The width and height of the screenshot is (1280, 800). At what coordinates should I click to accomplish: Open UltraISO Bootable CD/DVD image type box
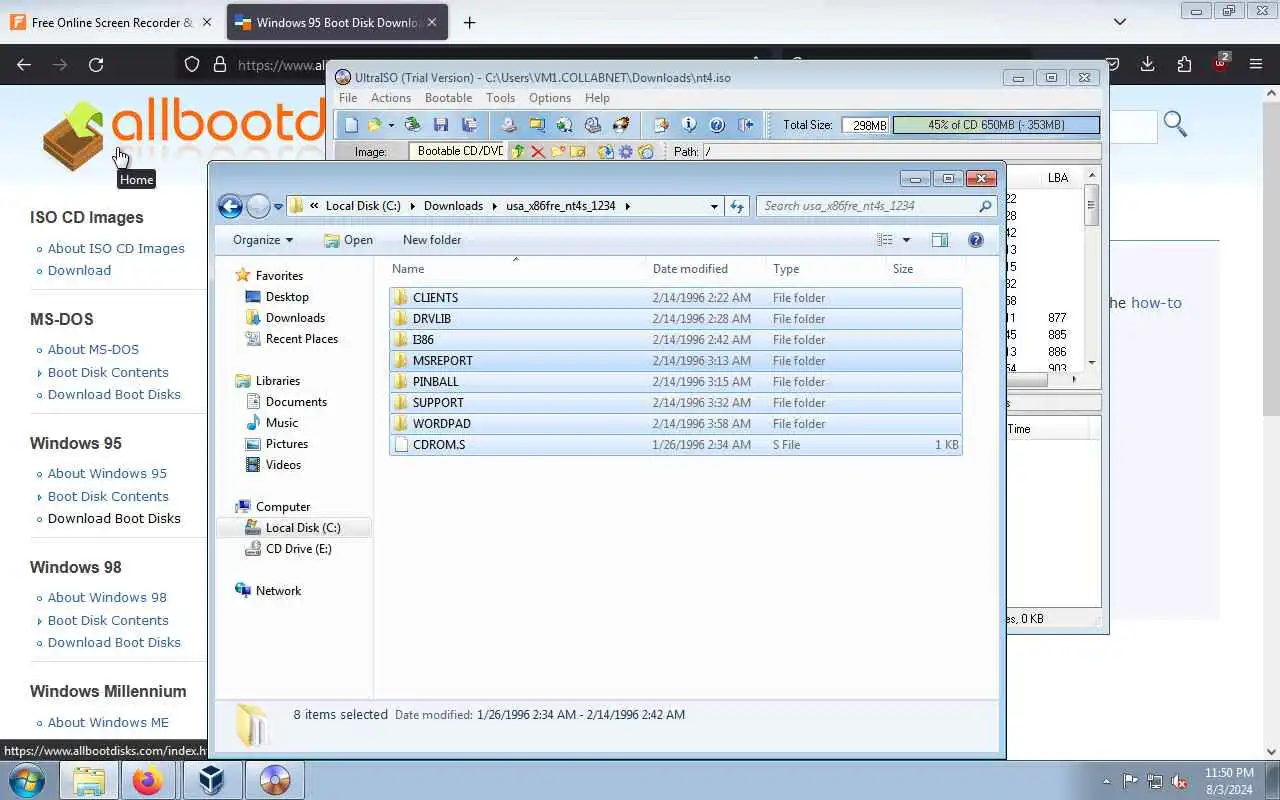click(x=460, y=151)
